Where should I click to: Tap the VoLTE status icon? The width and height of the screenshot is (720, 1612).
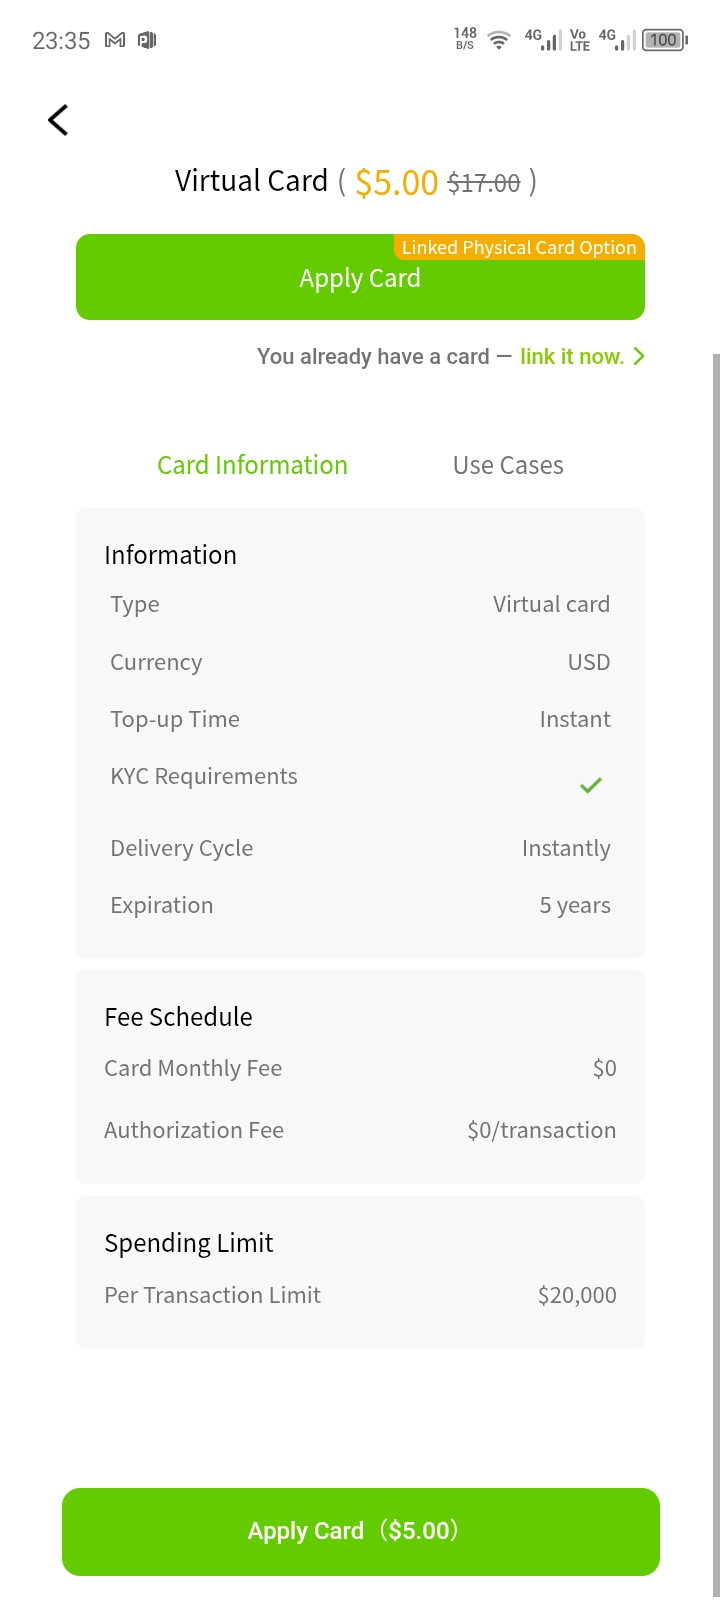[x=579, y=40]
